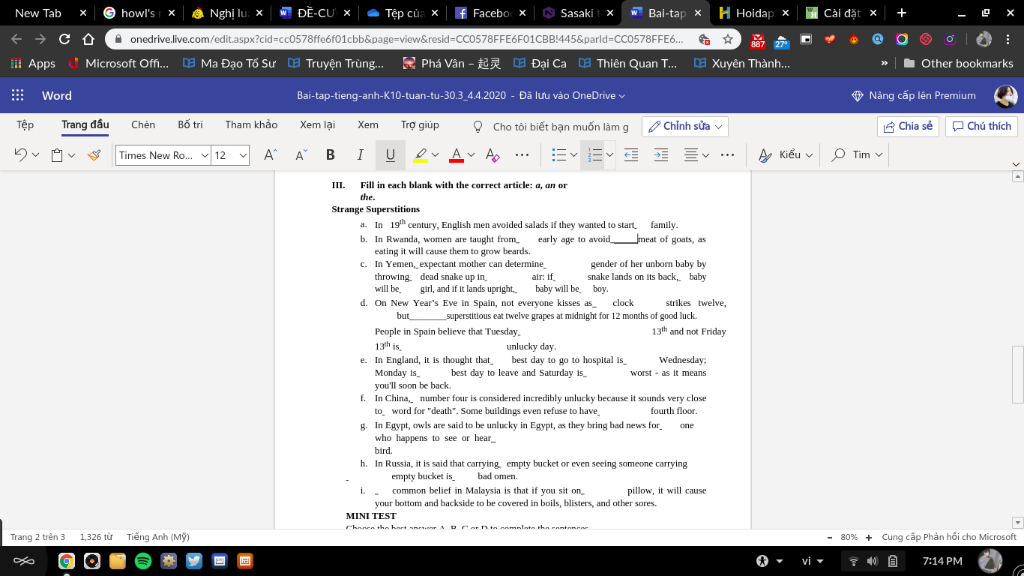Viewport: 1024px width, 576px height.
Task: Apply numbered list
Action: pos(594,155)
